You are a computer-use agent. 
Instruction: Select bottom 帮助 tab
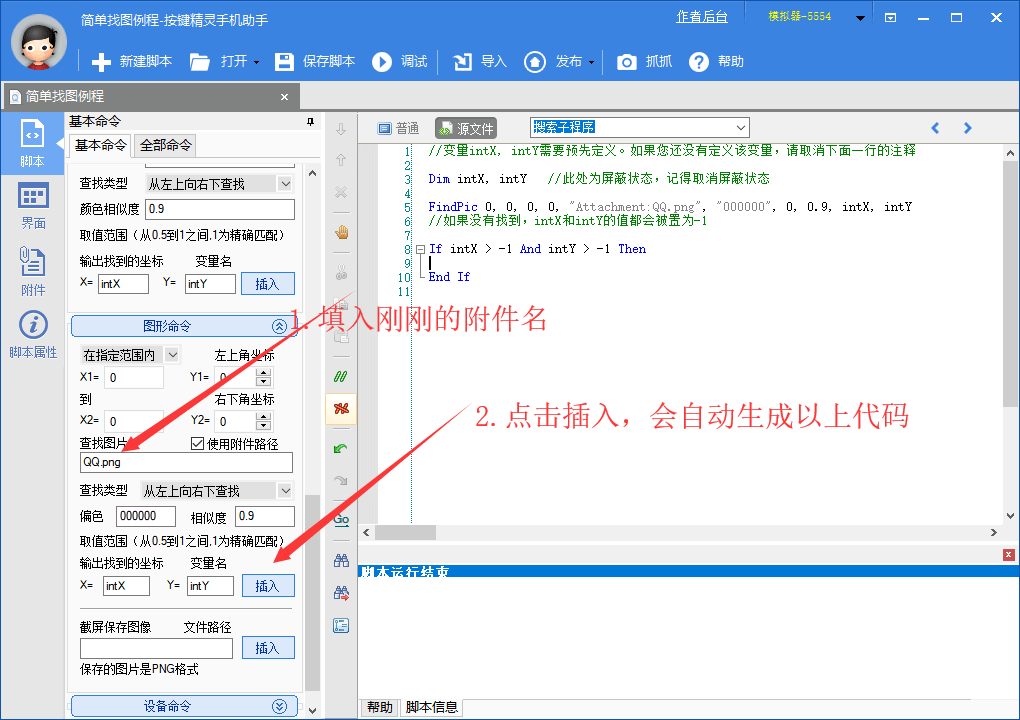[x=379, y=707]
